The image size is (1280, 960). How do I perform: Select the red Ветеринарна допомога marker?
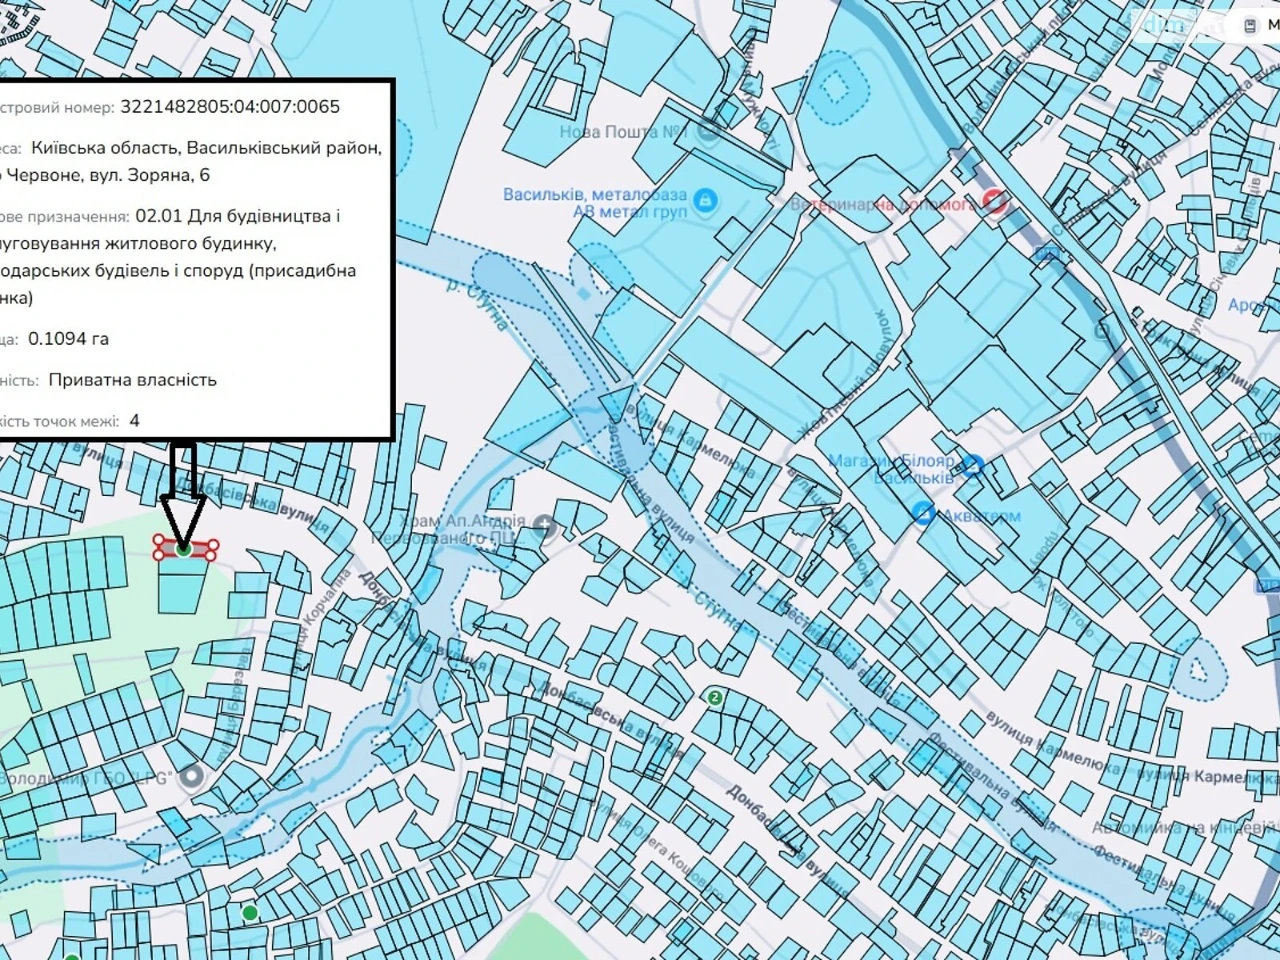pyautogui.click(x=994, y=202)
